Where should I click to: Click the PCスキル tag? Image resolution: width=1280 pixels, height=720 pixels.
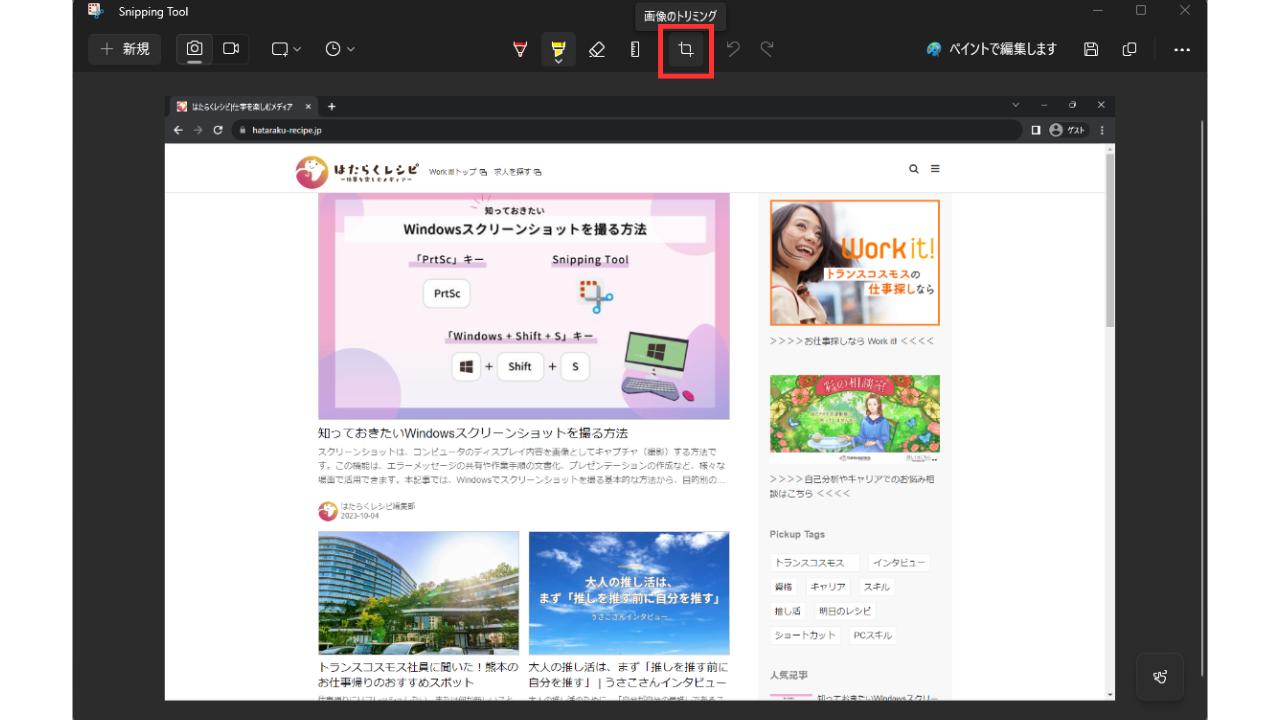(x=872, y=635)
